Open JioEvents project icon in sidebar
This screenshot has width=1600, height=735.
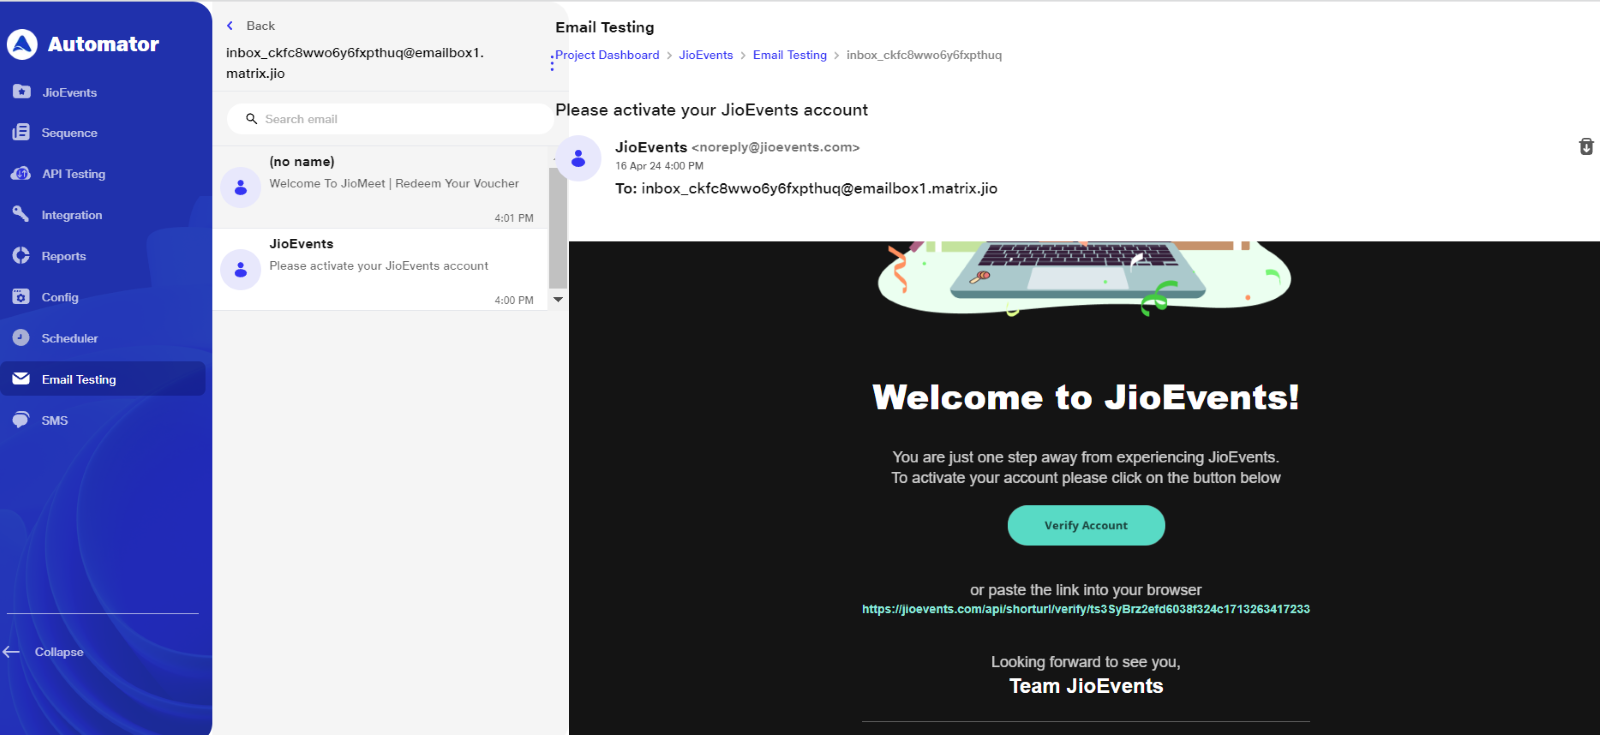point(21,92)
